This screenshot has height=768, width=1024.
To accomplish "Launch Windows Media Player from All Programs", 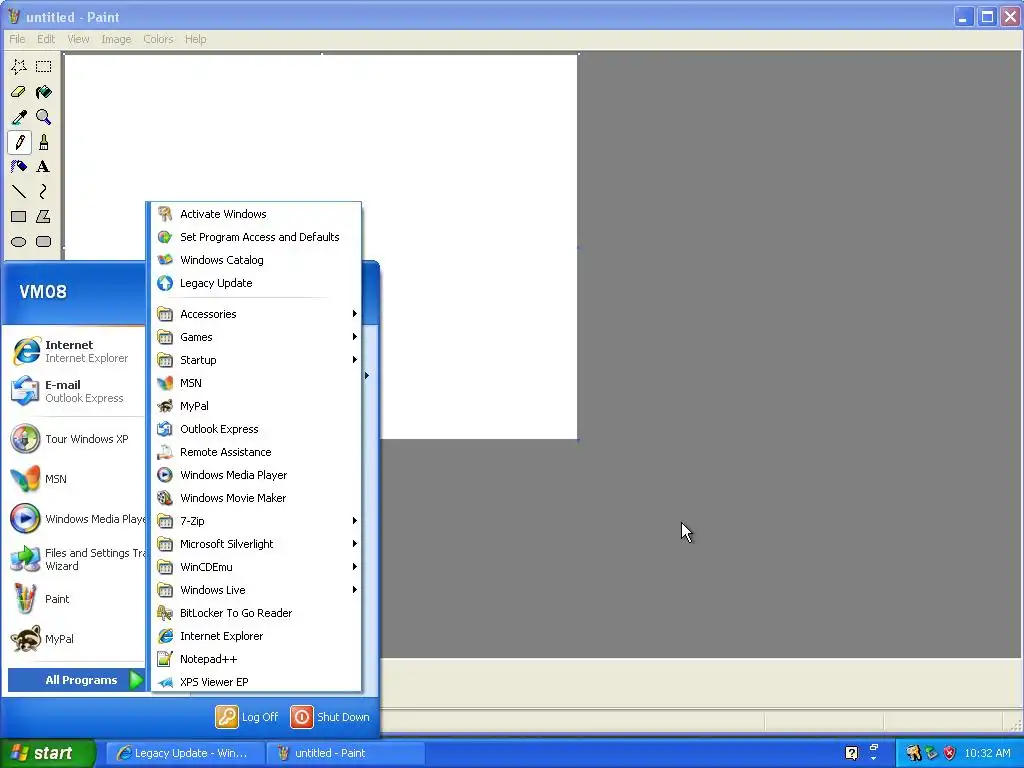I will [257, 475].
